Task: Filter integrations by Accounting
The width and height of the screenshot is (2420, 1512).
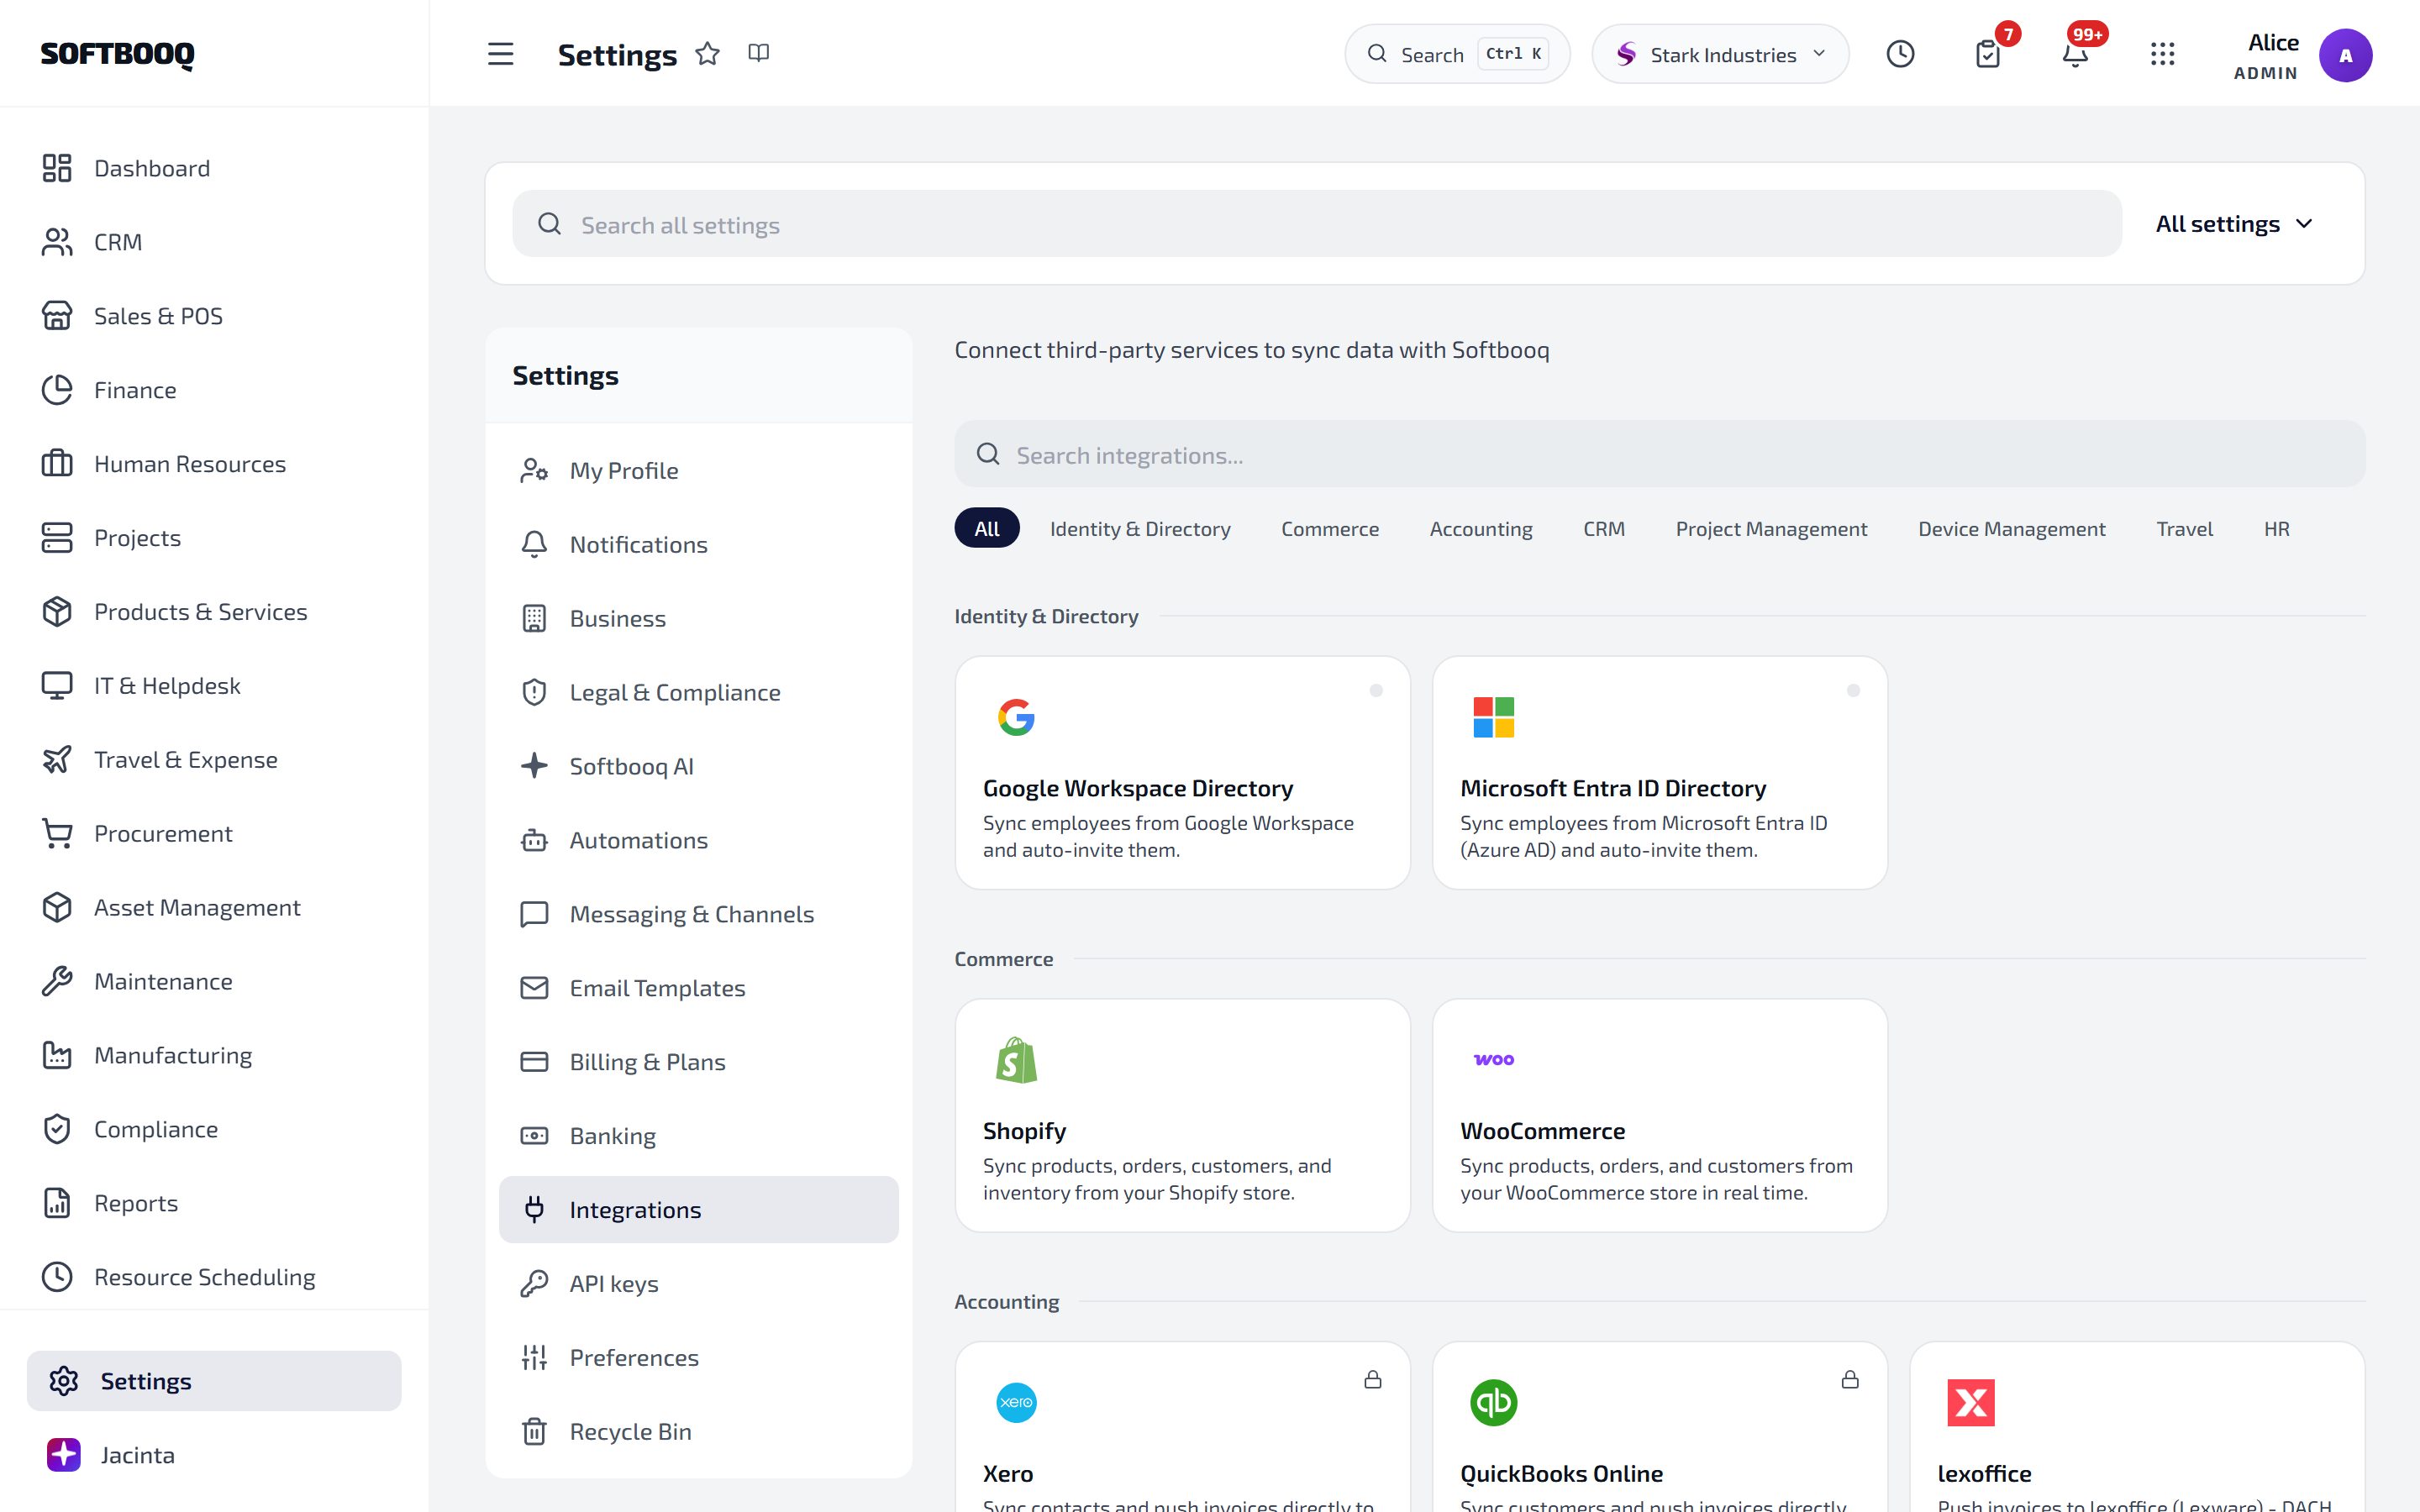Action: point(1481,528)
